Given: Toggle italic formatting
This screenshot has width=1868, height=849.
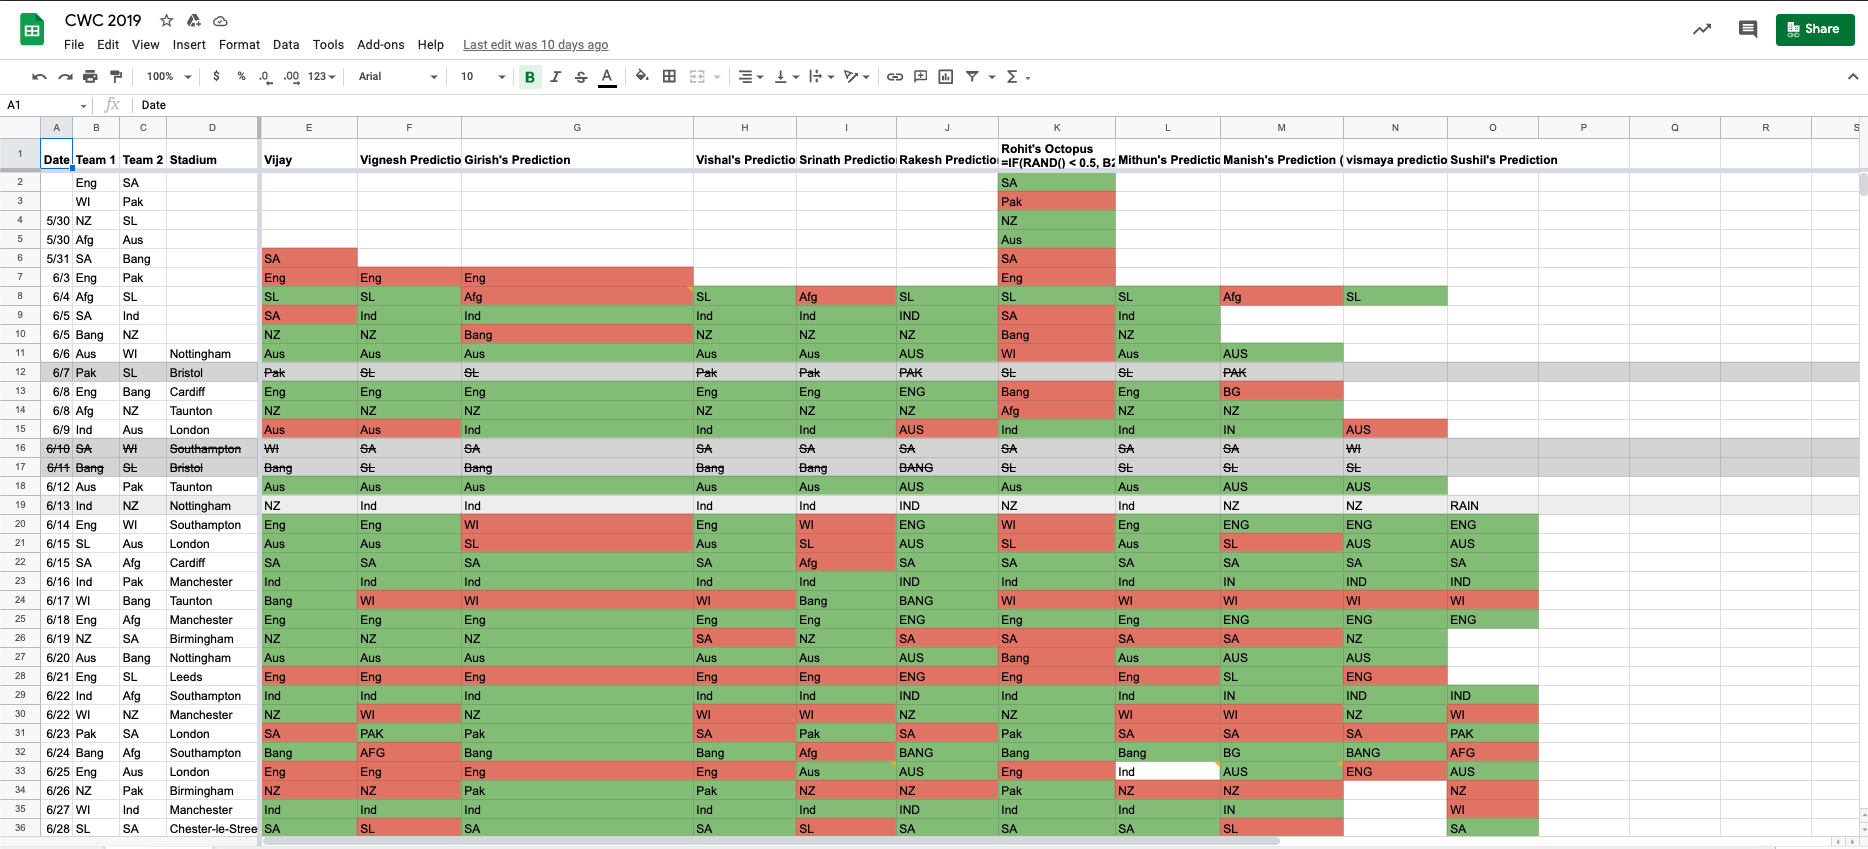Looking at the screenshot, I should pyautogui.click(x=556, y=77).
